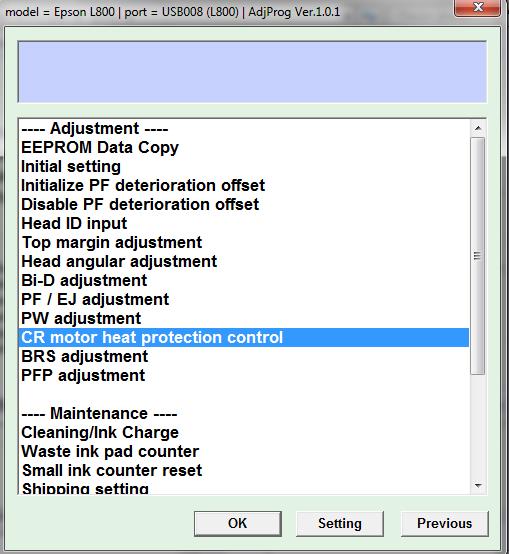Choose Bi-D adjustment
The image size is (509, 554).
tap(244, 281)
